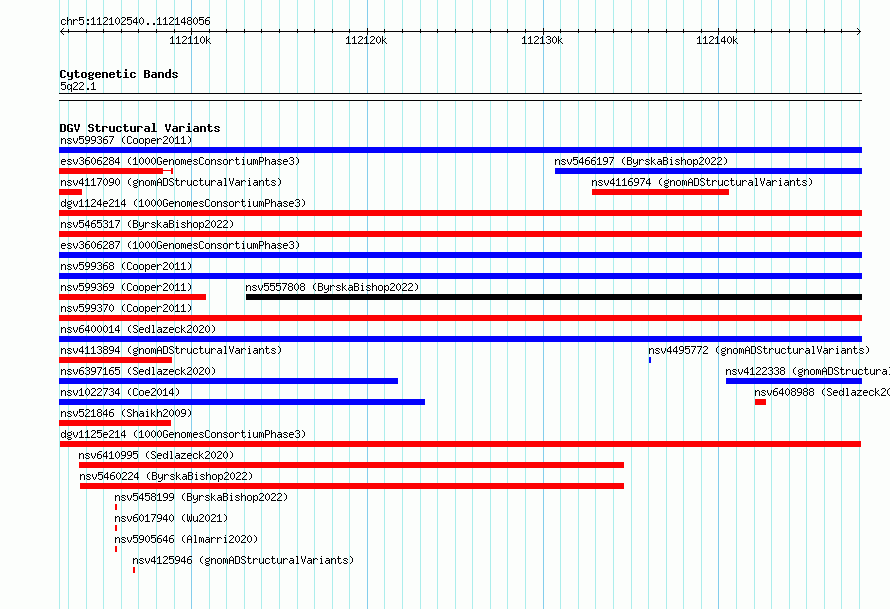Click the red nsv599370 bar

460,318
